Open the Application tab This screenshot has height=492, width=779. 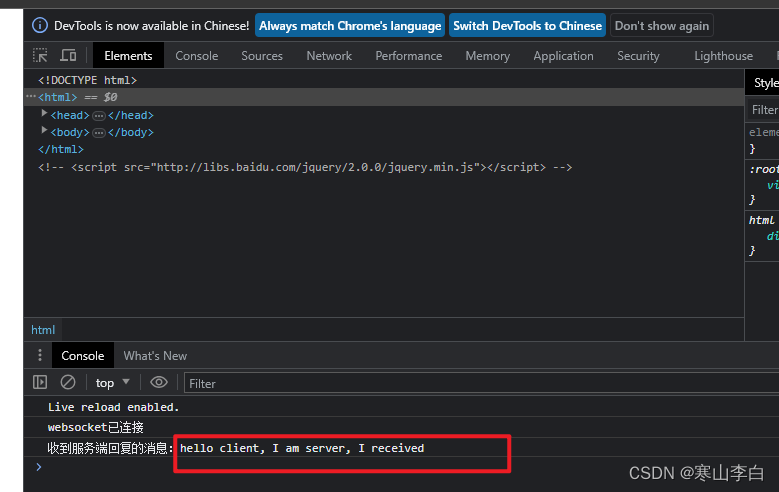click(563, 56)
